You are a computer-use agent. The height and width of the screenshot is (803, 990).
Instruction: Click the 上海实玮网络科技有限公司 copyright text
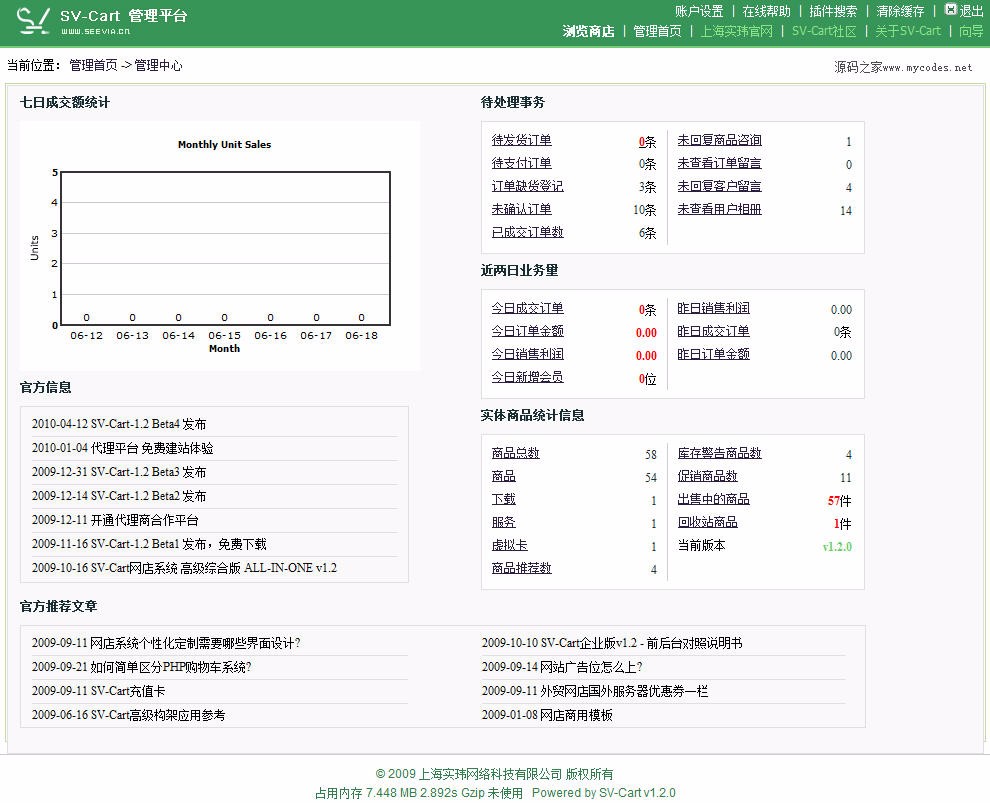(491, 774)
